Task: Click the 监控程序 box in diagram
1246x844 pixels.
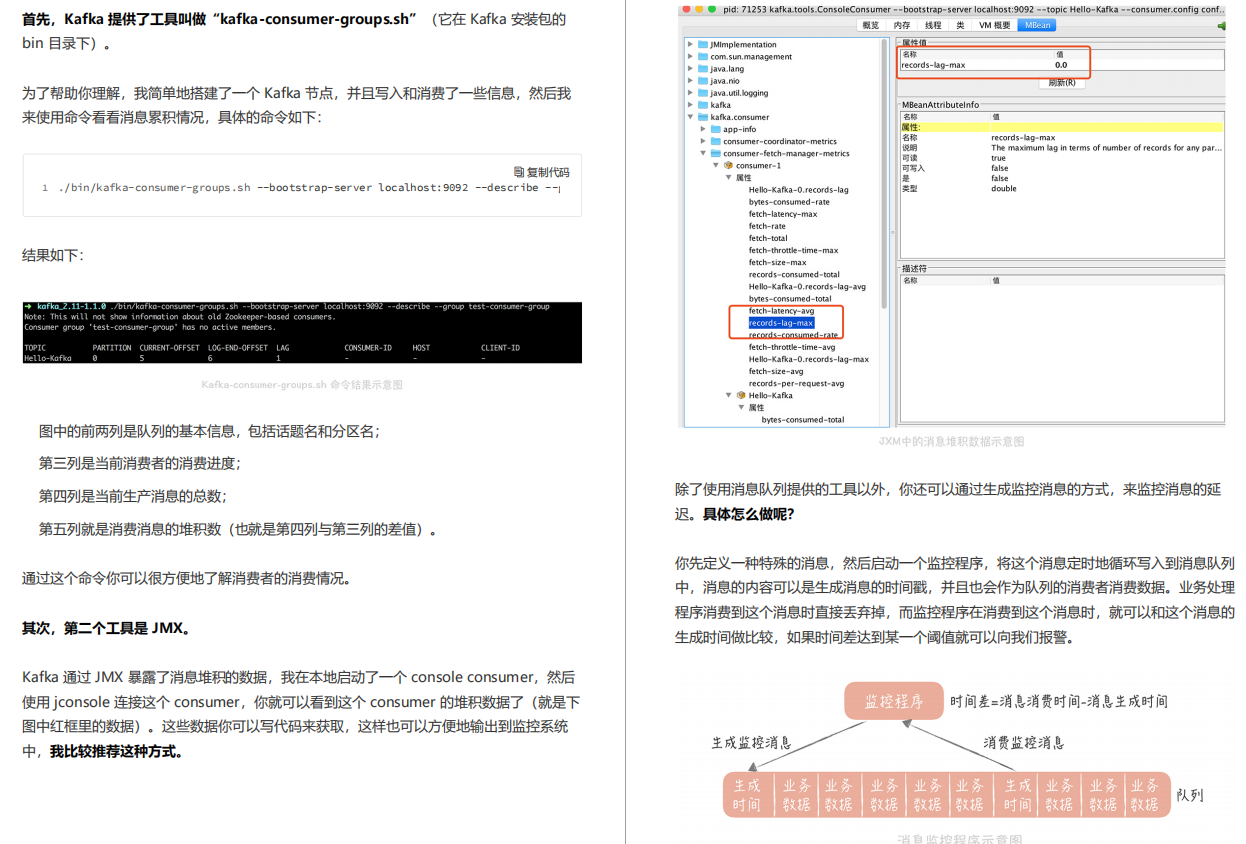Action: coord(894,701)
